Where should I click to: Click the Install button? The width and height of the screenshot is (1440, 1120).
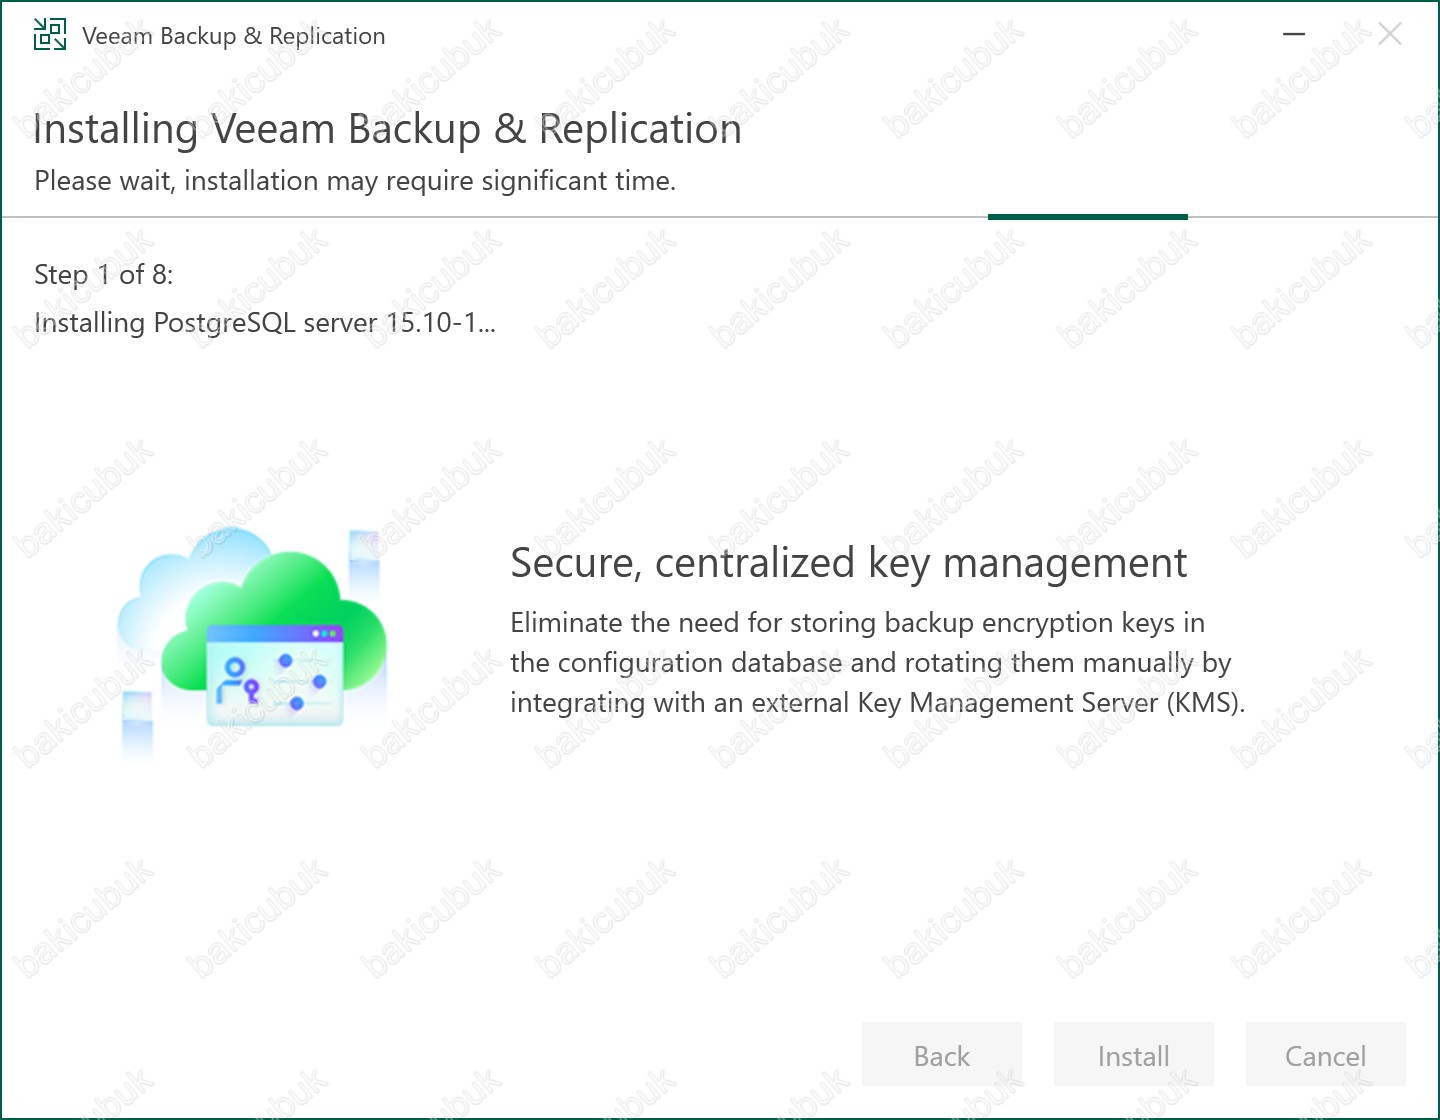(x=1134, y=1055)
